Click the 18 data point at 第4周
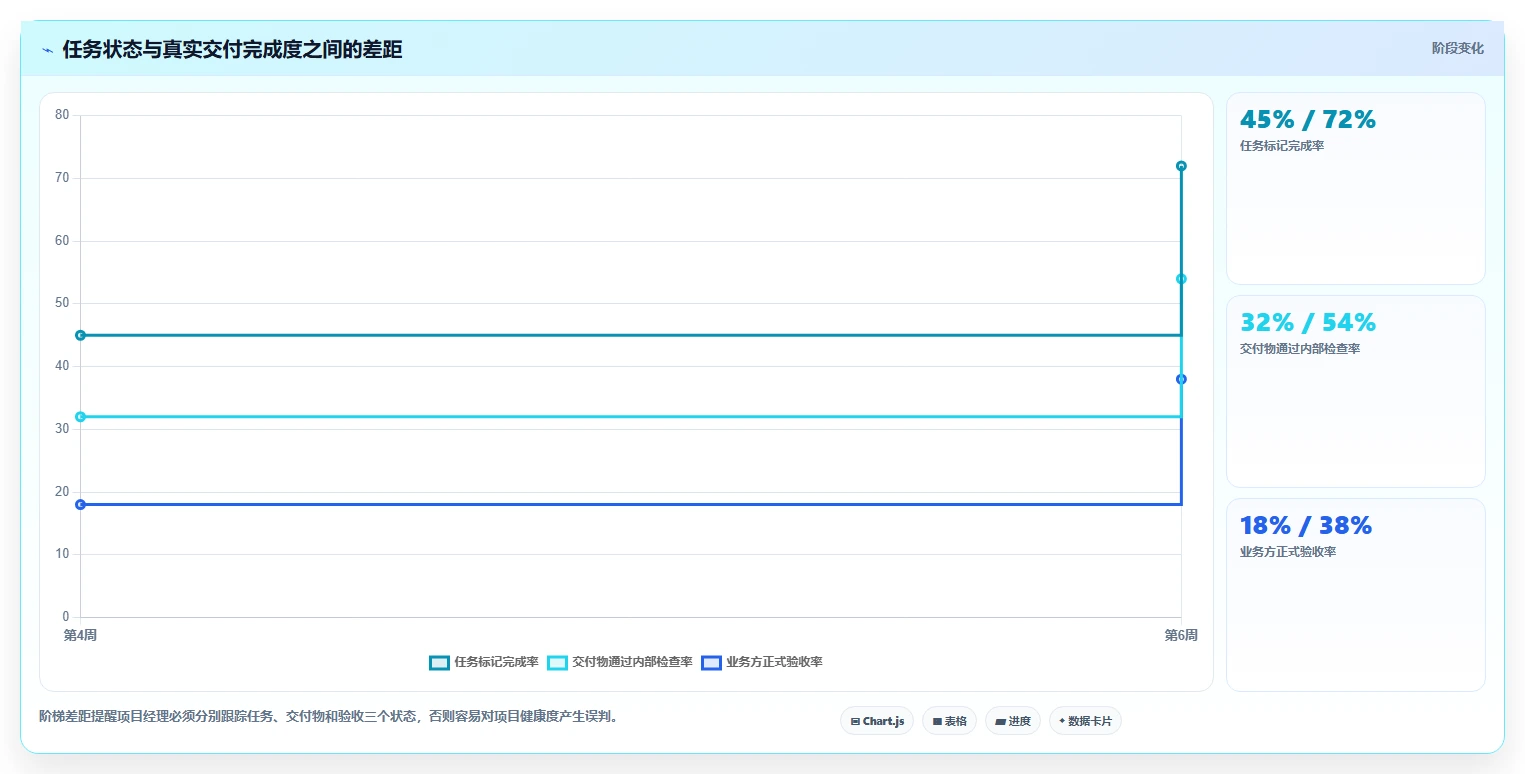 [80, 504]
